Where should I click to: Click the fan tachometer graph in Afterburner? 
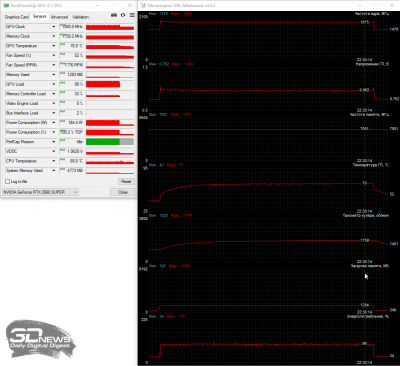[x=269, y=240]
